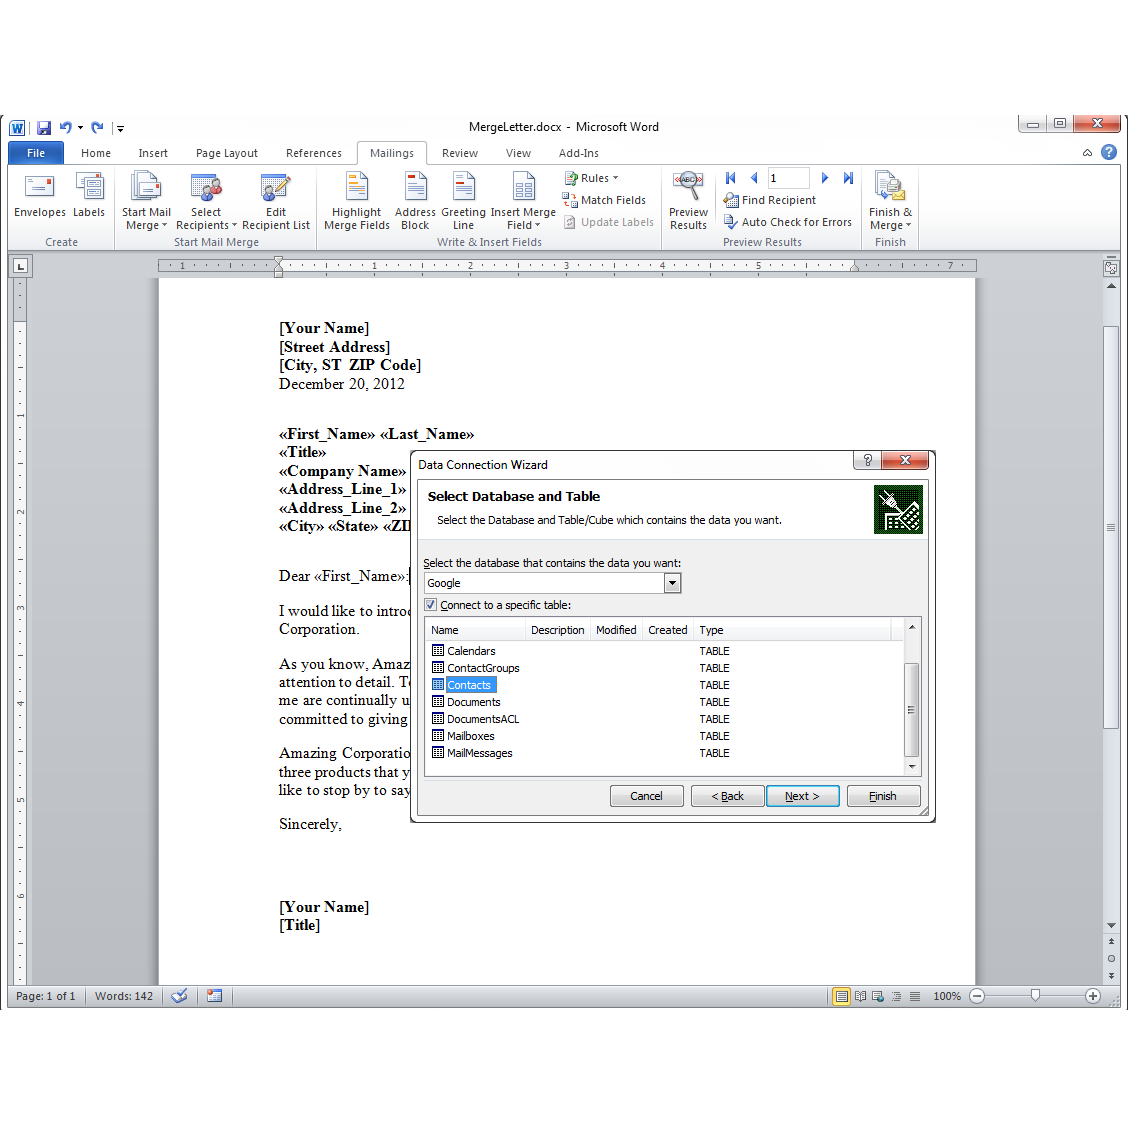Viewport: 1128px width, 1128px height.
Task: Go to next record
Action: coord(824,178)
